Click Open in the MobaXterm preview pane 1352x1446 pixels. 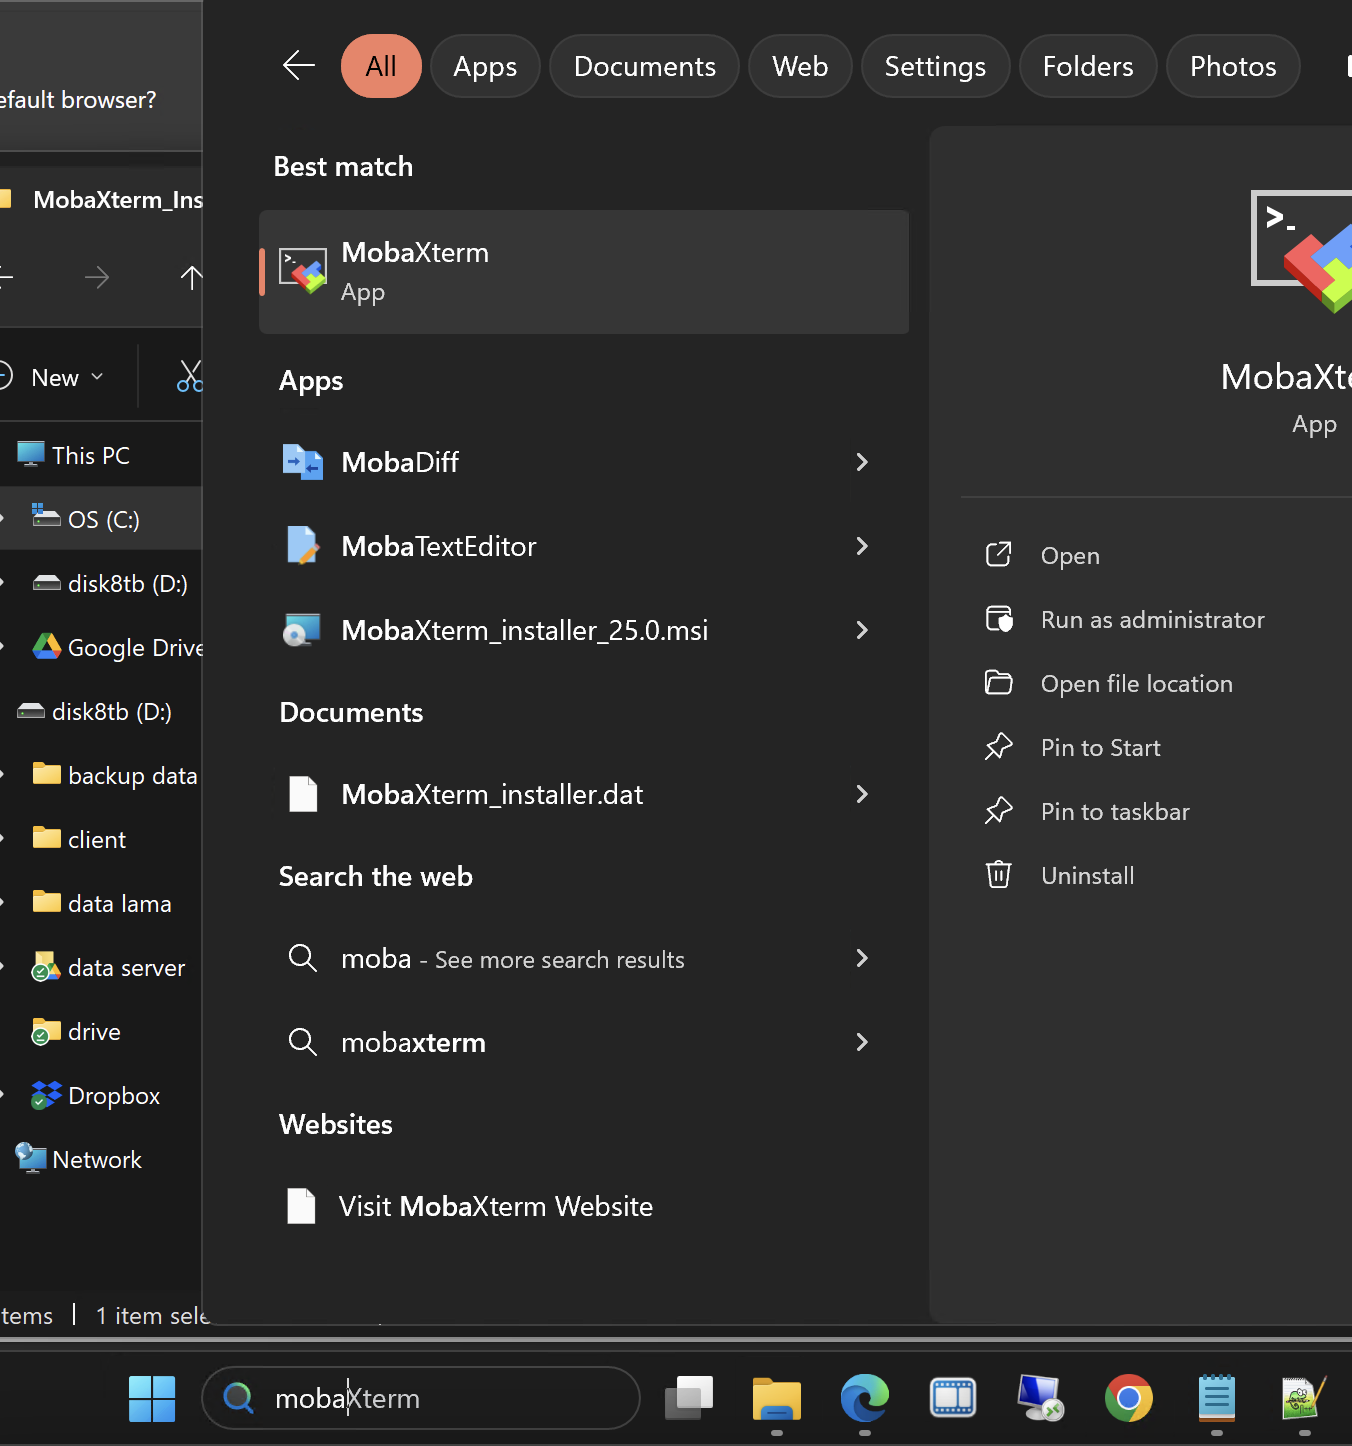coord(1070,556)
